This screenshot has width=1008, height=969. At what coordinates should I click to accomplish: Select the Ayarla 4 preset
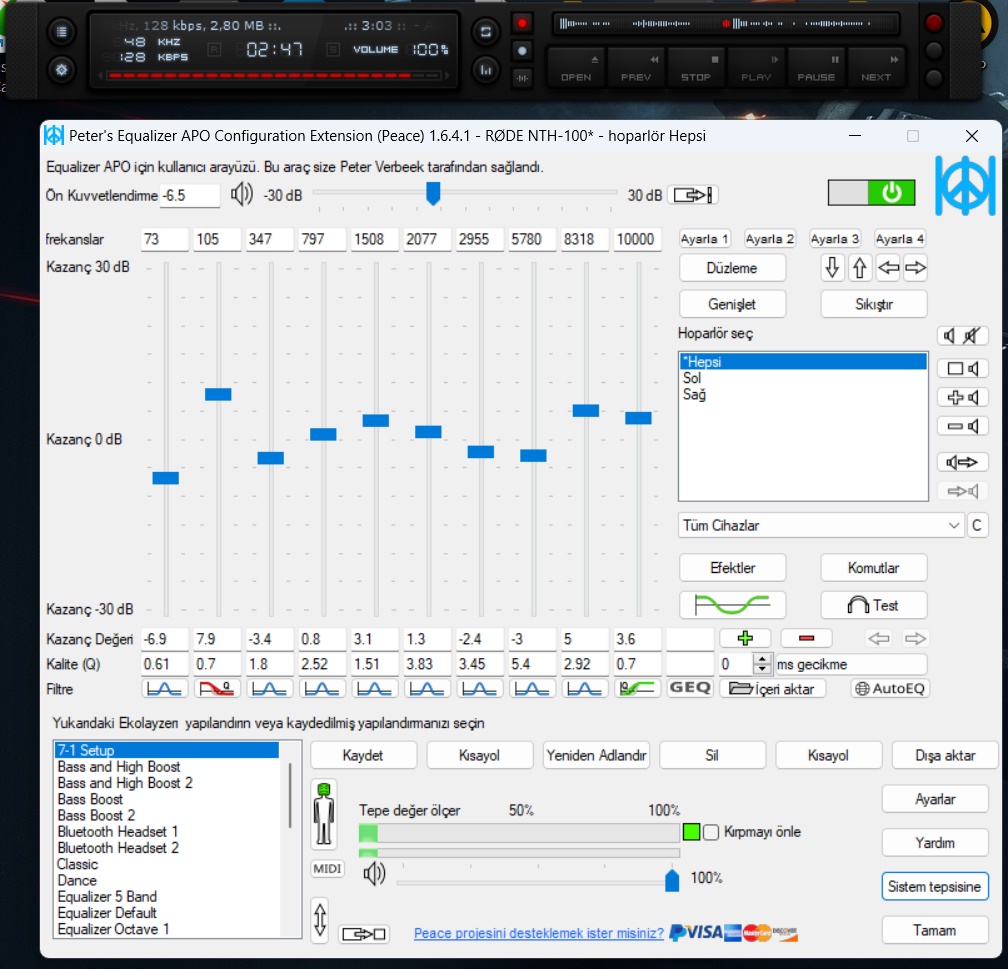[899, 239]
